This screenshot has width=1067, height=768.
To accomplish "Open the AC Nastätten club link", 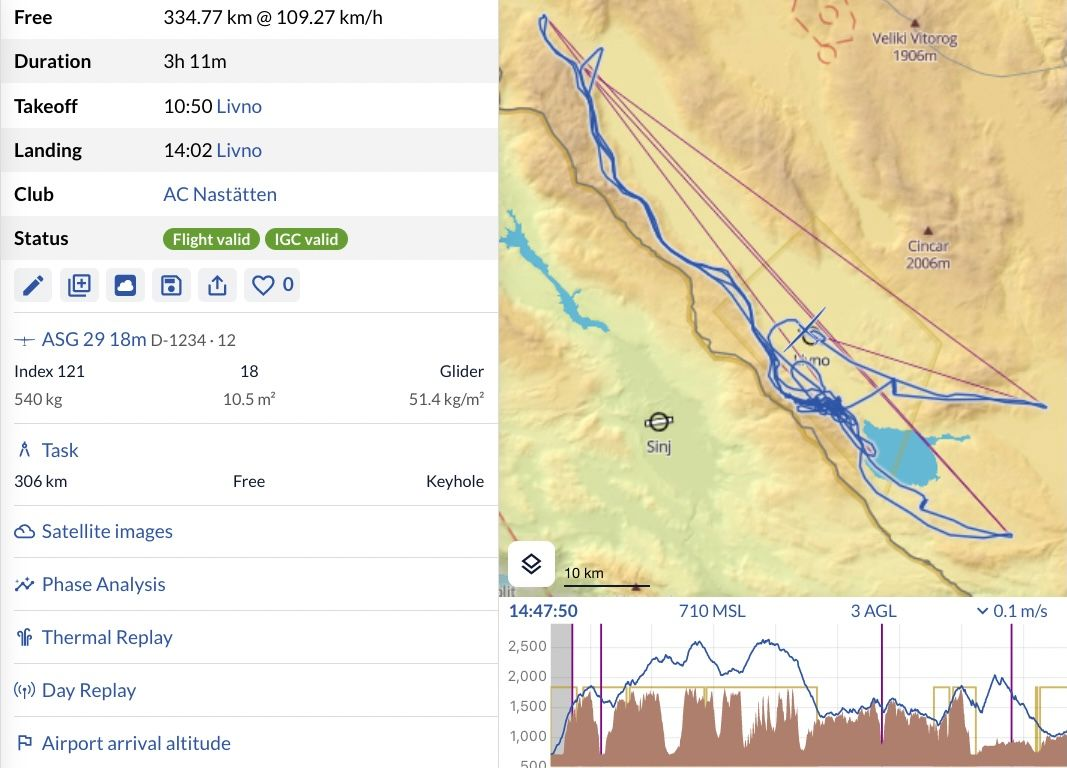I will point(220,195).
